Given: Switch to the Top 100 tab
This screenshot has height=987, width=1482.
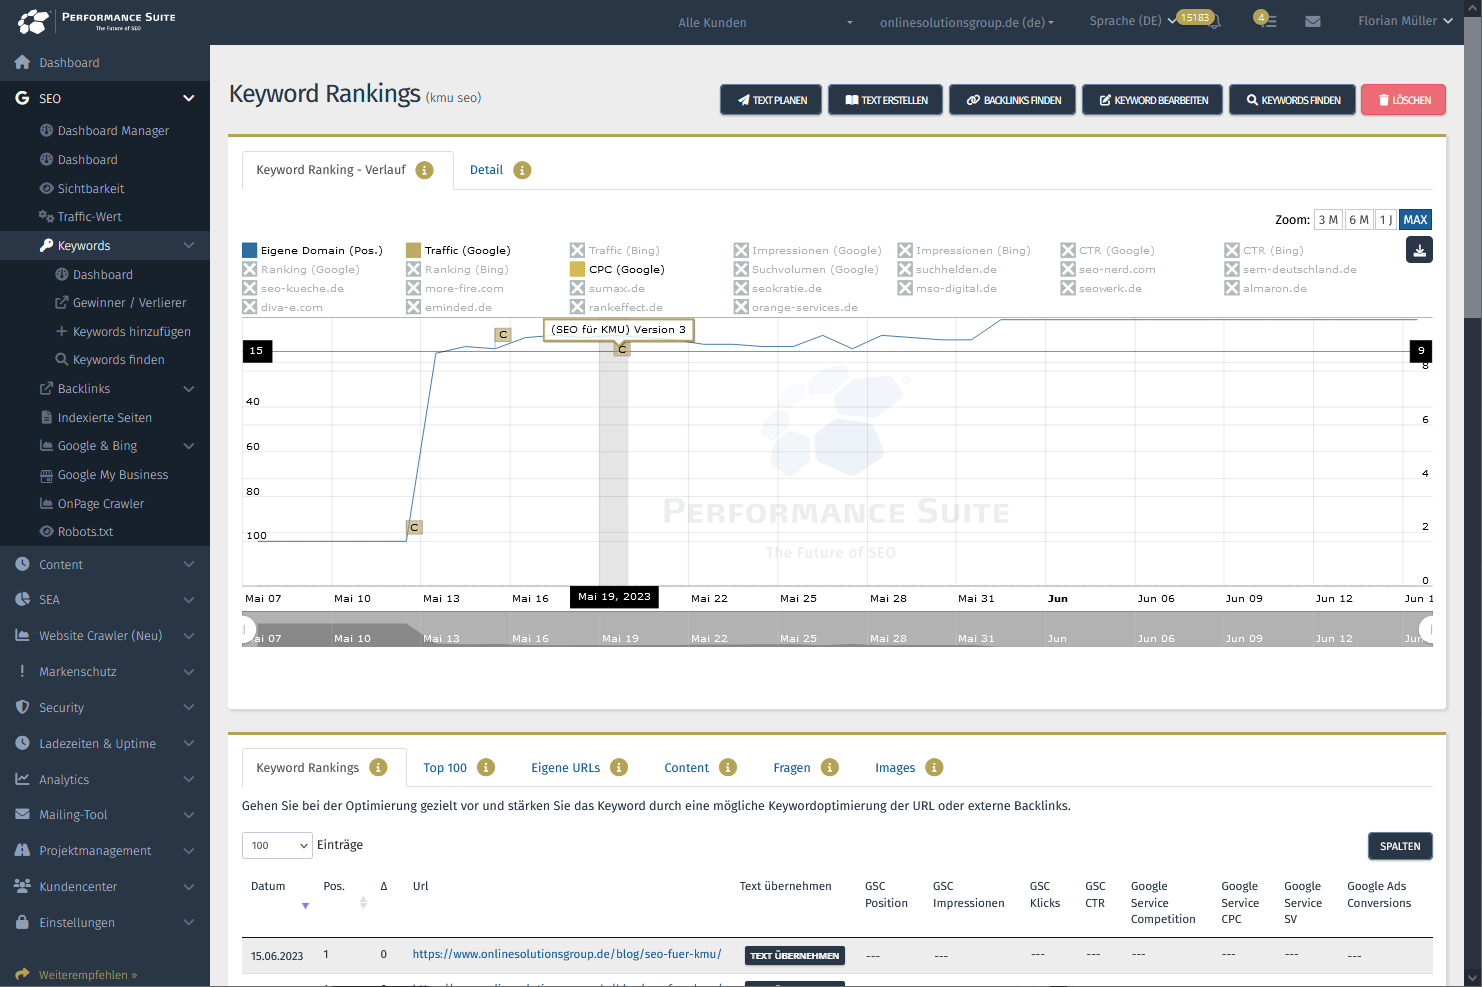Looking at the screenshot, I should click(445, 768).
